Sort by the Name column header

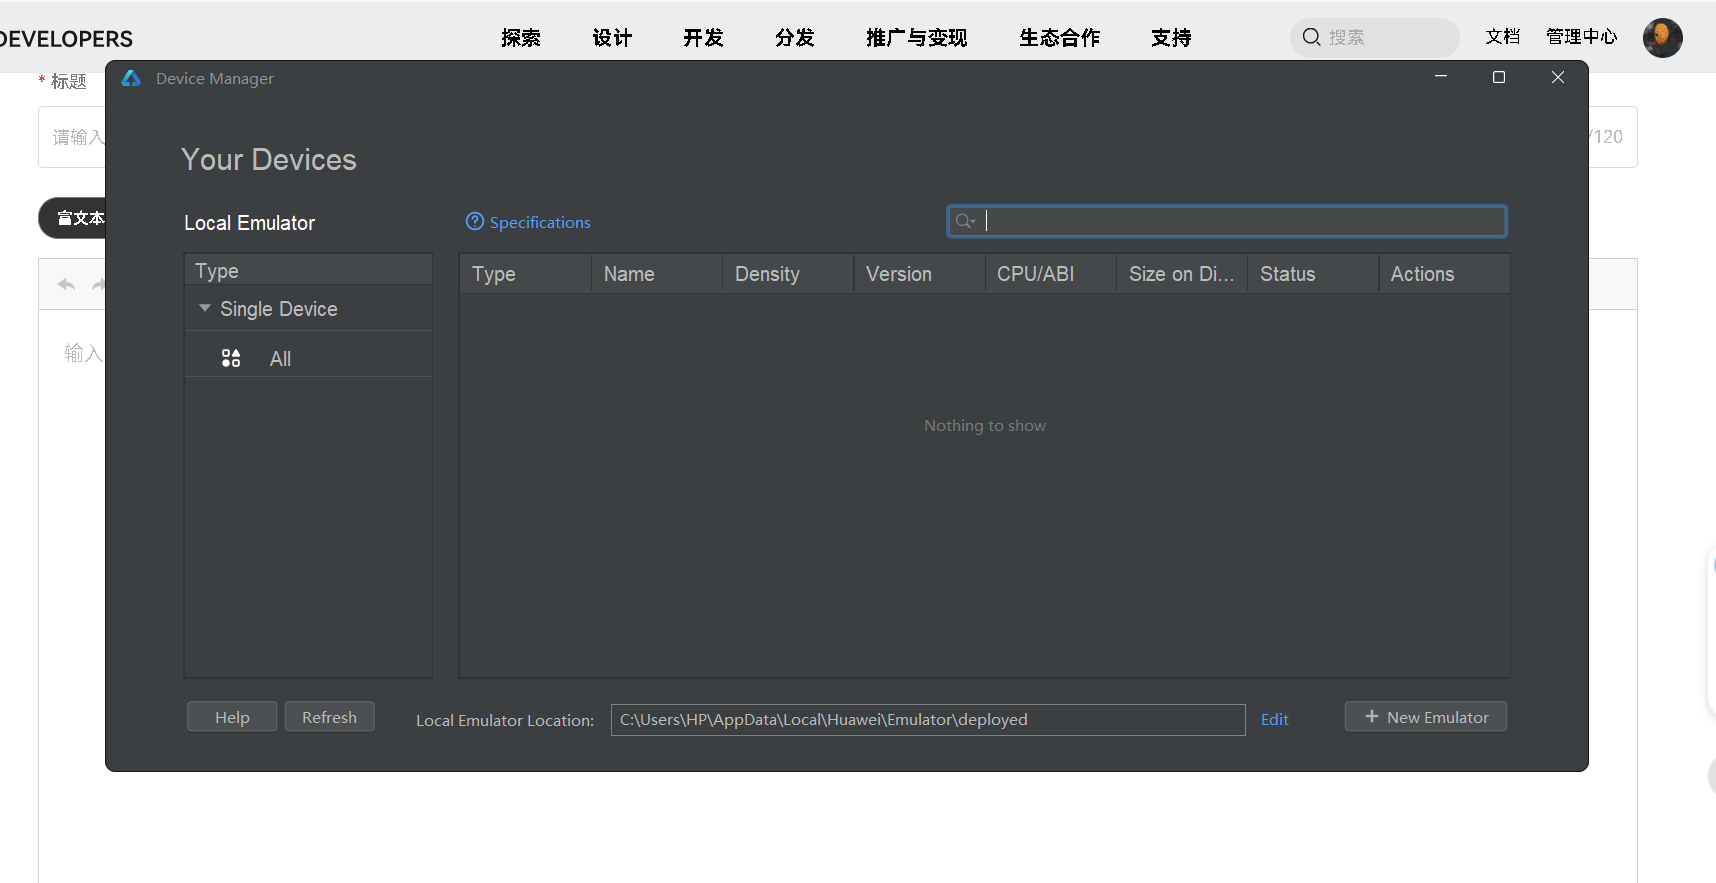657,274
